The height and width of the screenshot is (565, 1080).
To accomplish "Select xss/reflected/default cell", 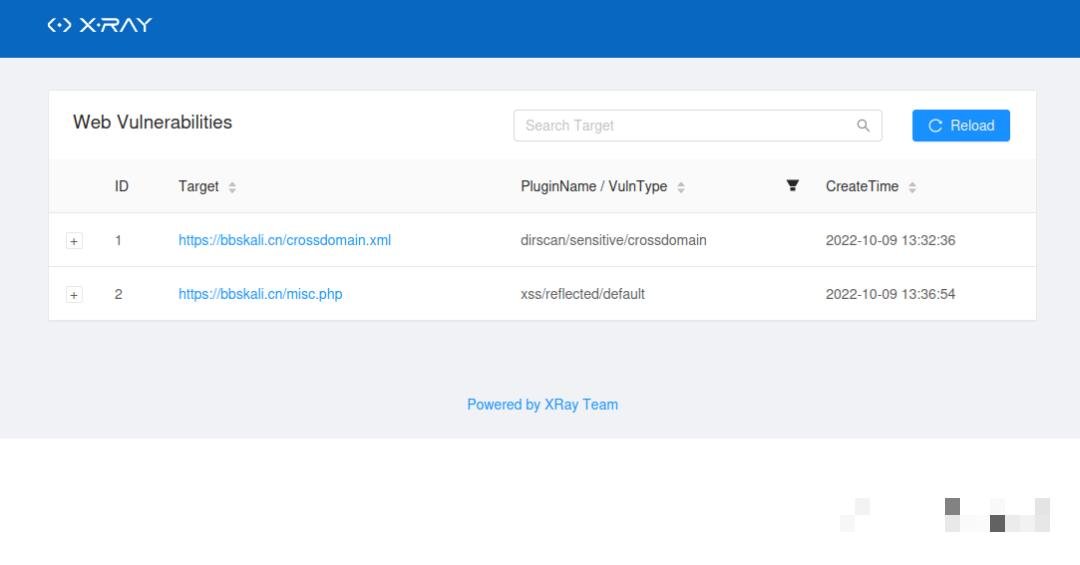I will point(583,294).
